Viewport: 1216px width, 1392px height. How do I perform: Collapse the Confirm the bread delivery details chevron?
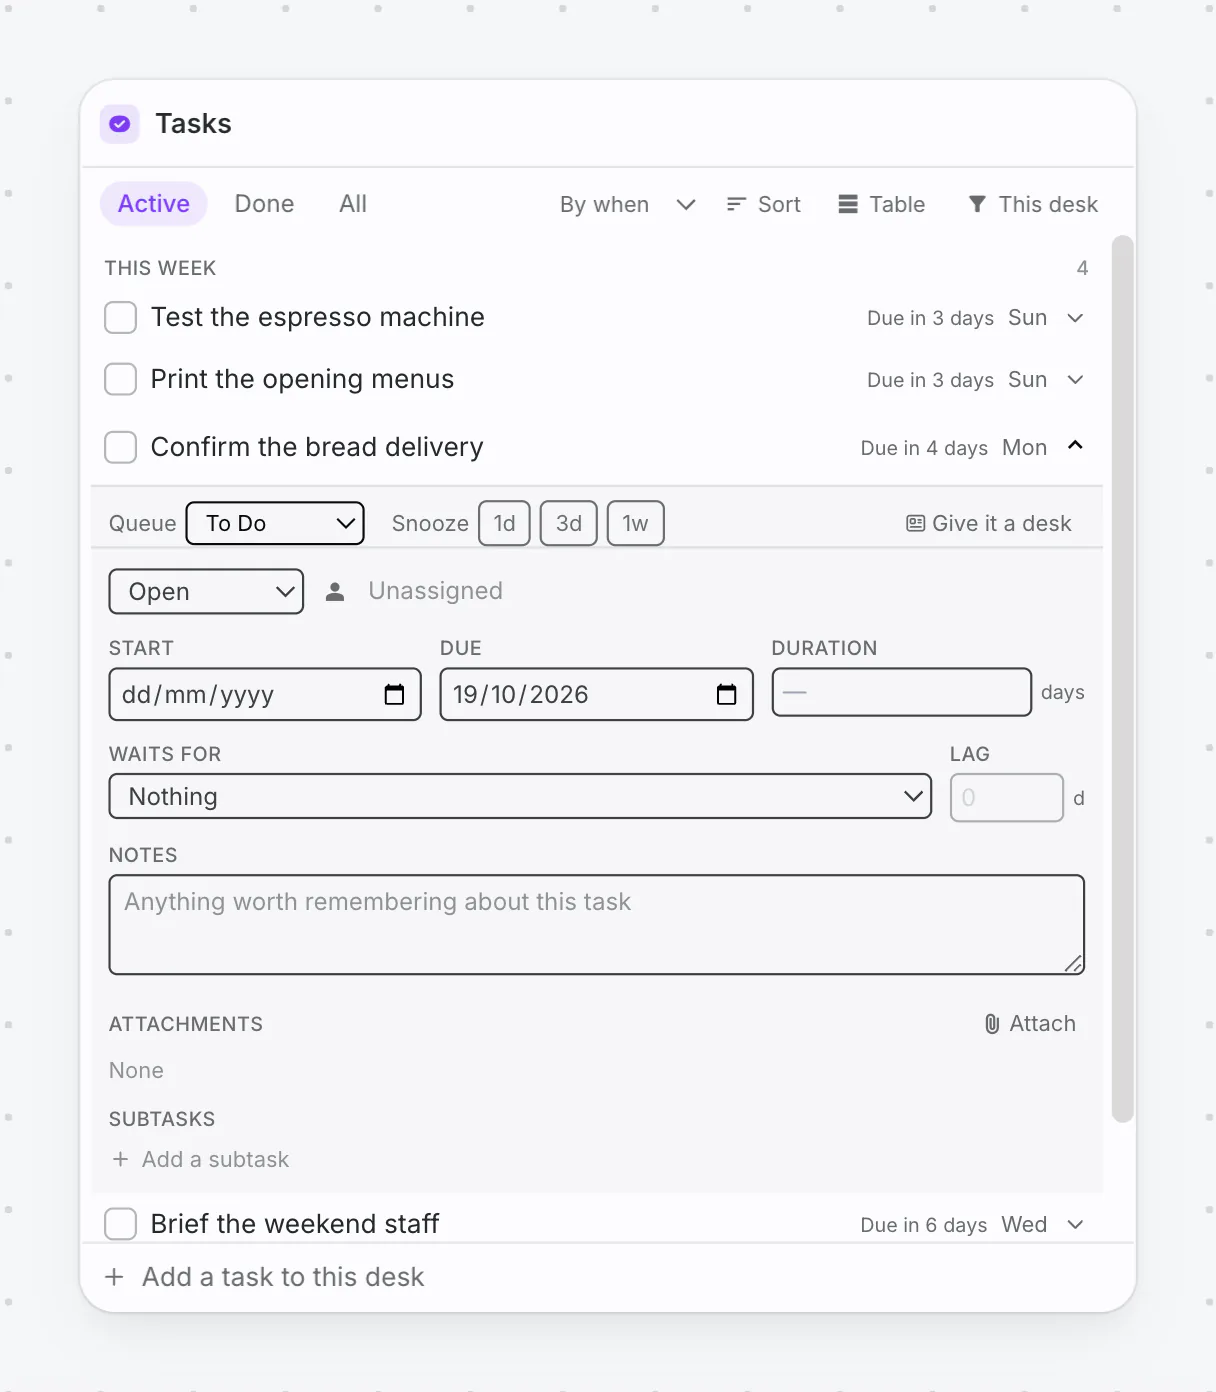click(1075, 446)
